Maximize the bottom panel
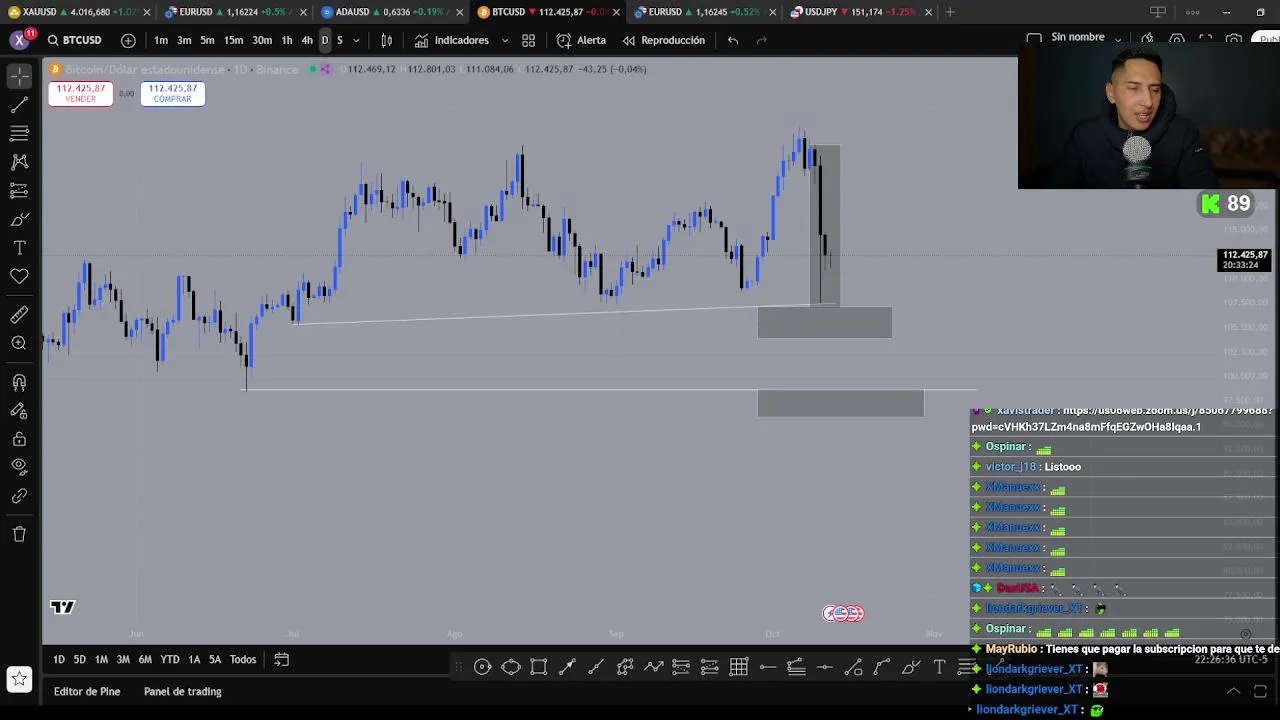The image size is (1280, 720). click(x=1260, y=691)
